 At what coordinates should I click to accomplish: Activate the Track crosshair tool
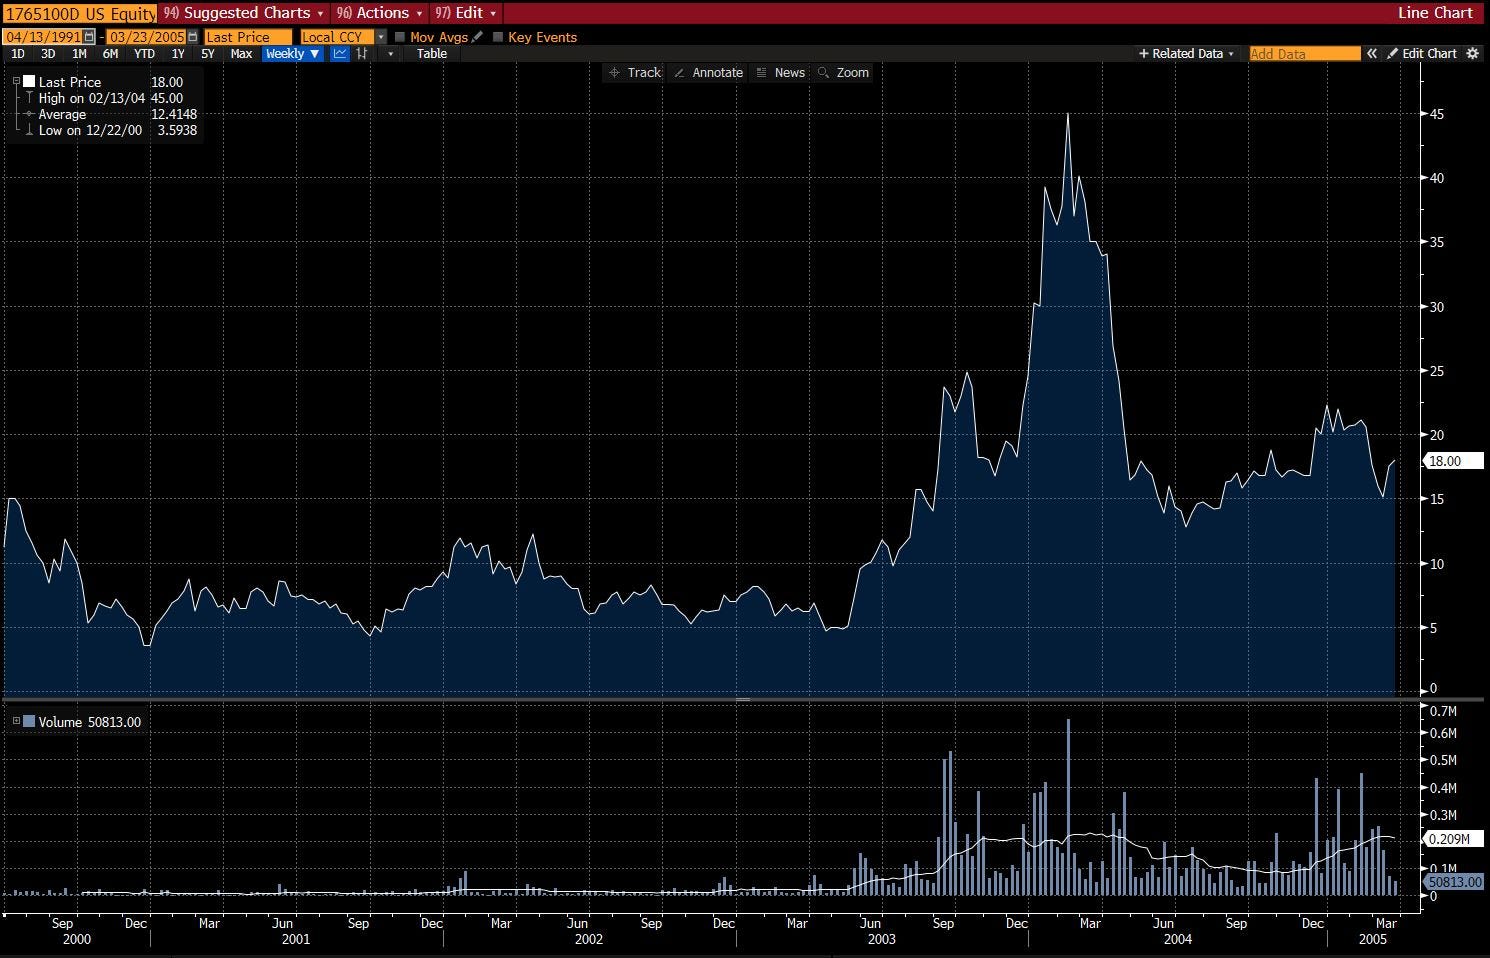click(635, 73)
